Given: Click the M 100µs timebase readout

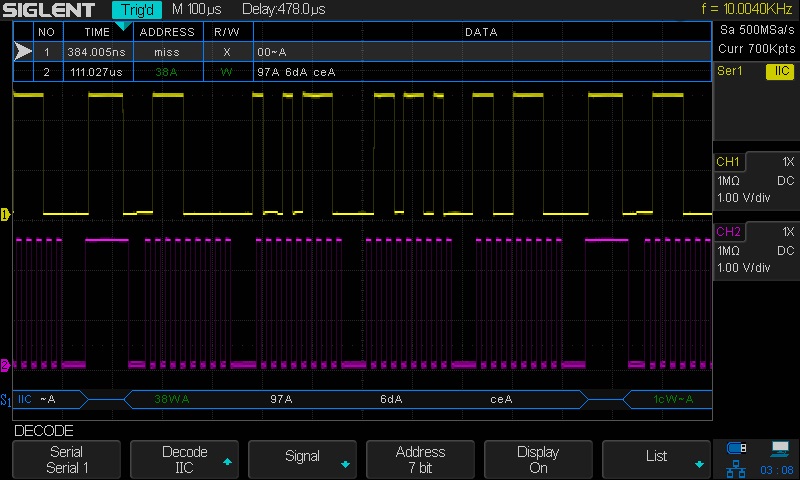Looking at the screenshot, I should coord(196,9).
